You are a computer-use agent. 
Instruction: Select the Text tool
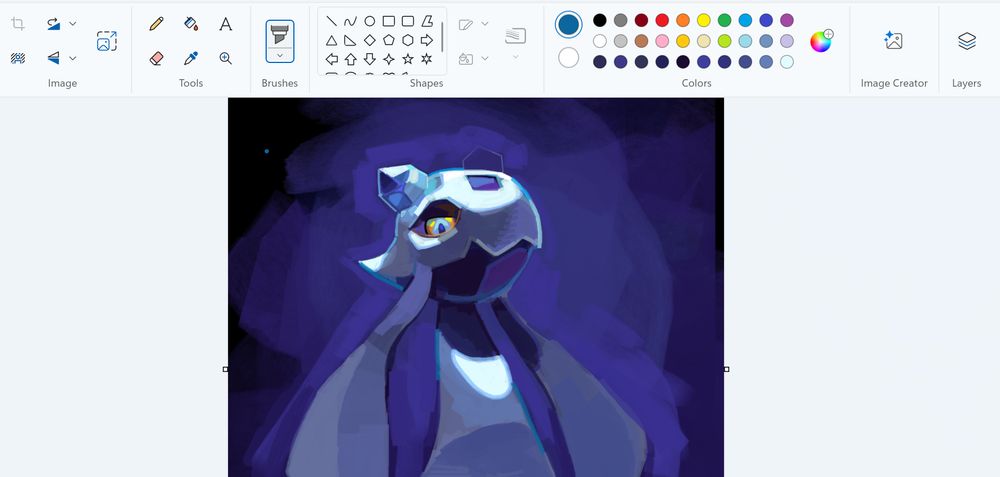pyautogui.click(x=225, y=24)
